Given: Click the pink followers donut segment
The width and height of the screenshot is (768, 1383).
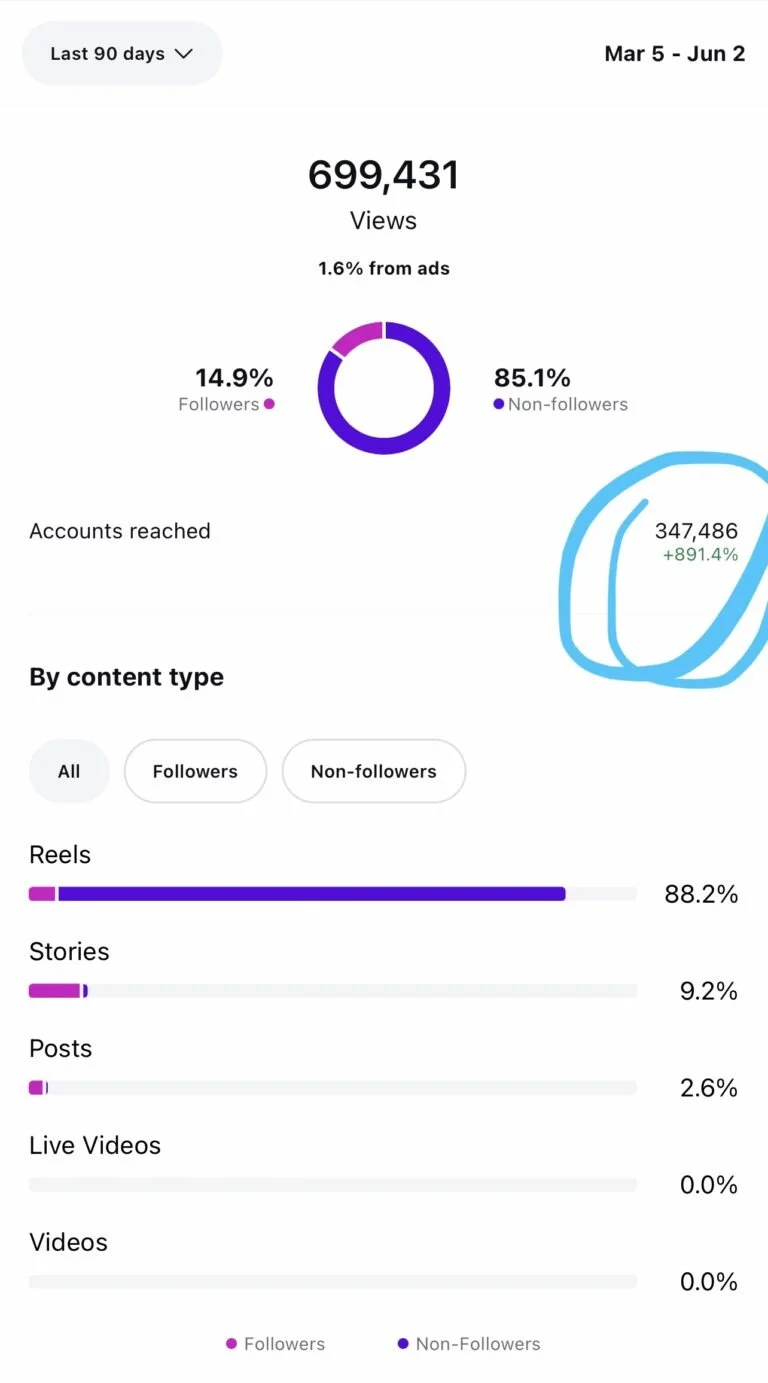Looking at the screenshot, I should [x=358, y=335].
